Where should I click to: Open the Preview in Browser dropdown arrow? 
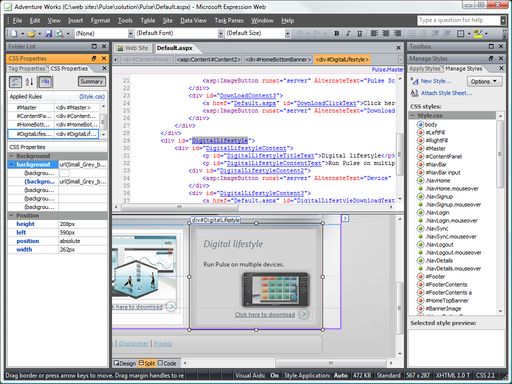tap(68, 34)
